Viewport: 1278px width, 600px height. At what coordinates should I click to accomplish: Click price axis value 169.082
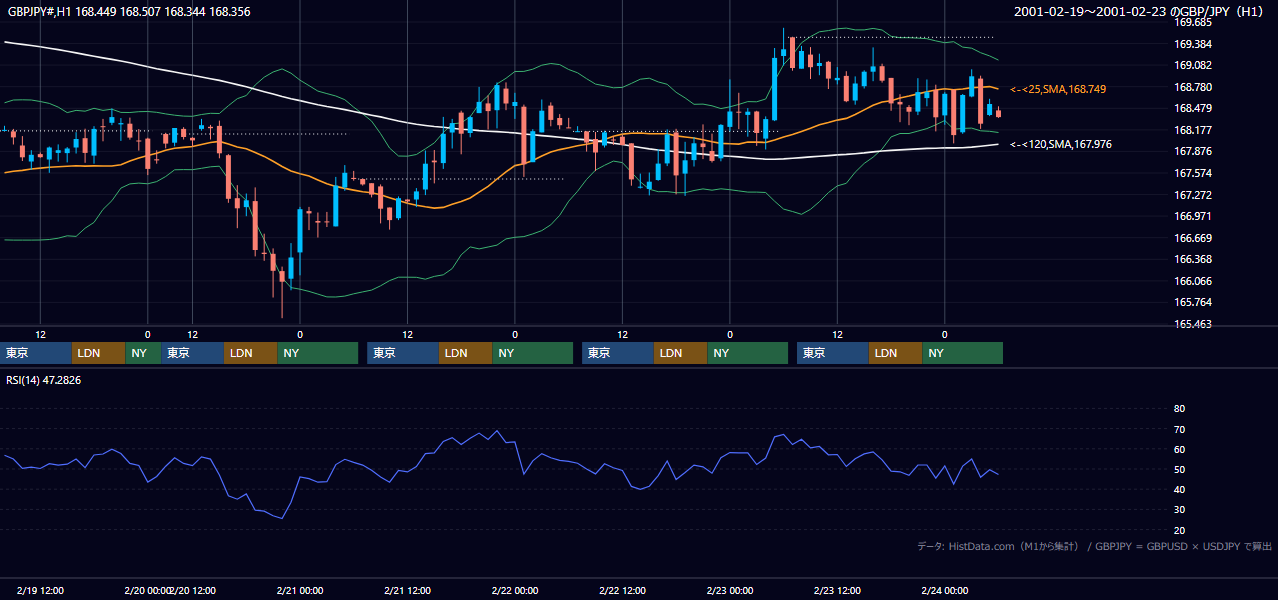1192,65
